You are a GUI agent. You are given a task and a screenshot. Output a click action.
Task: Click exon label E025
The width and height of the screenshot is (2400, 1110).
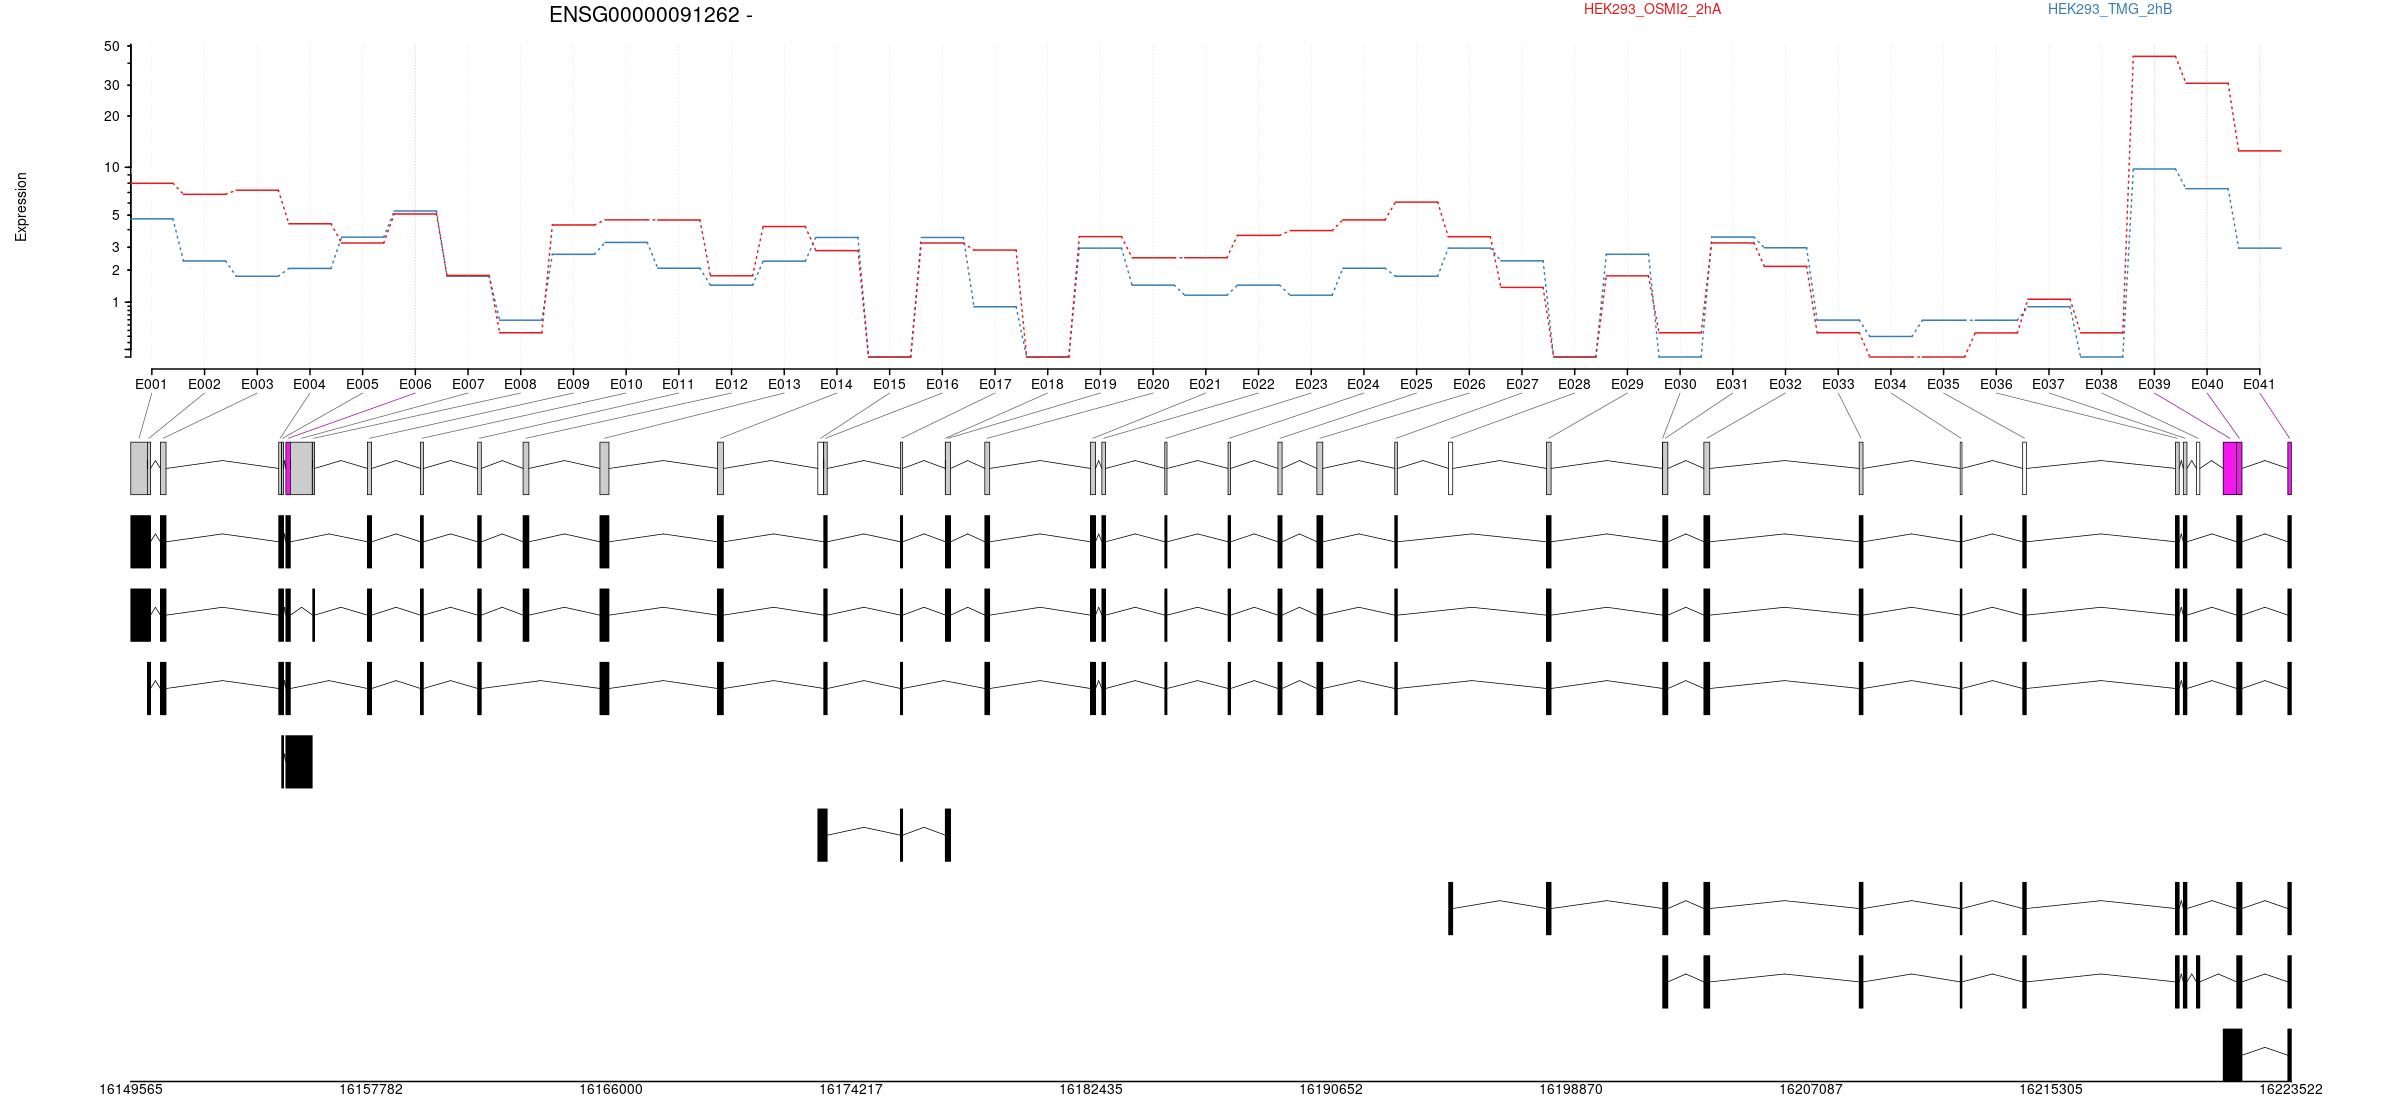point(1416,384)
